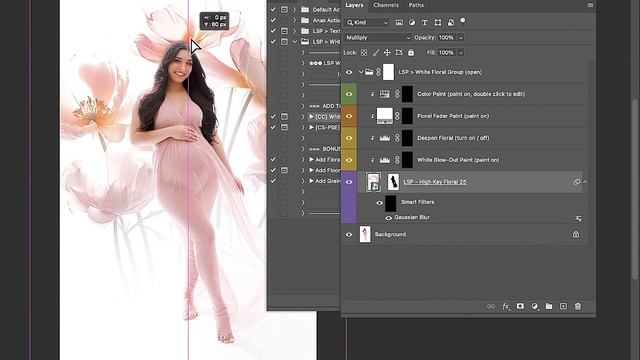Filter layers by shape layer icon
Viewport: 640px width, 360px height.
(x=438, y=22)
